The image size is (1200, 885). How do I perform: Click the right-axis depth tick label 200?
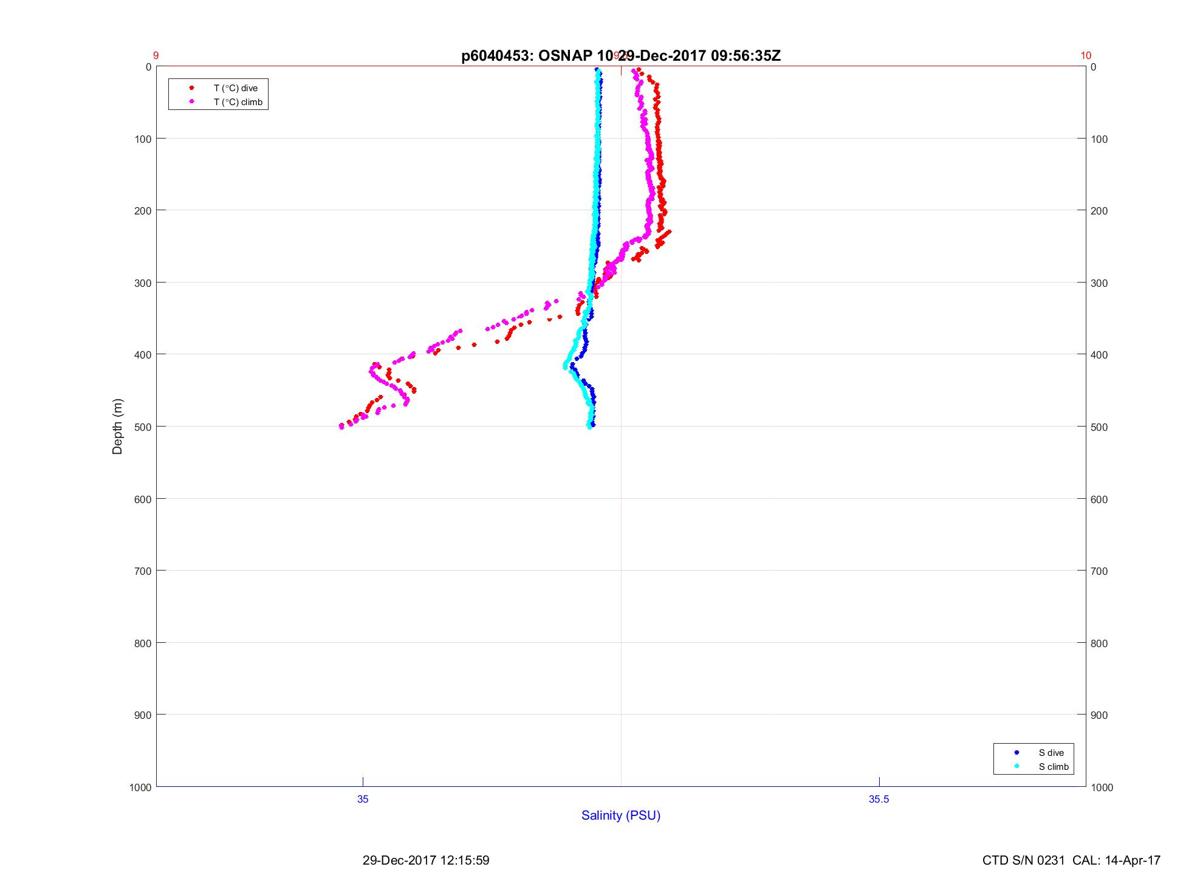[1100, 211]
